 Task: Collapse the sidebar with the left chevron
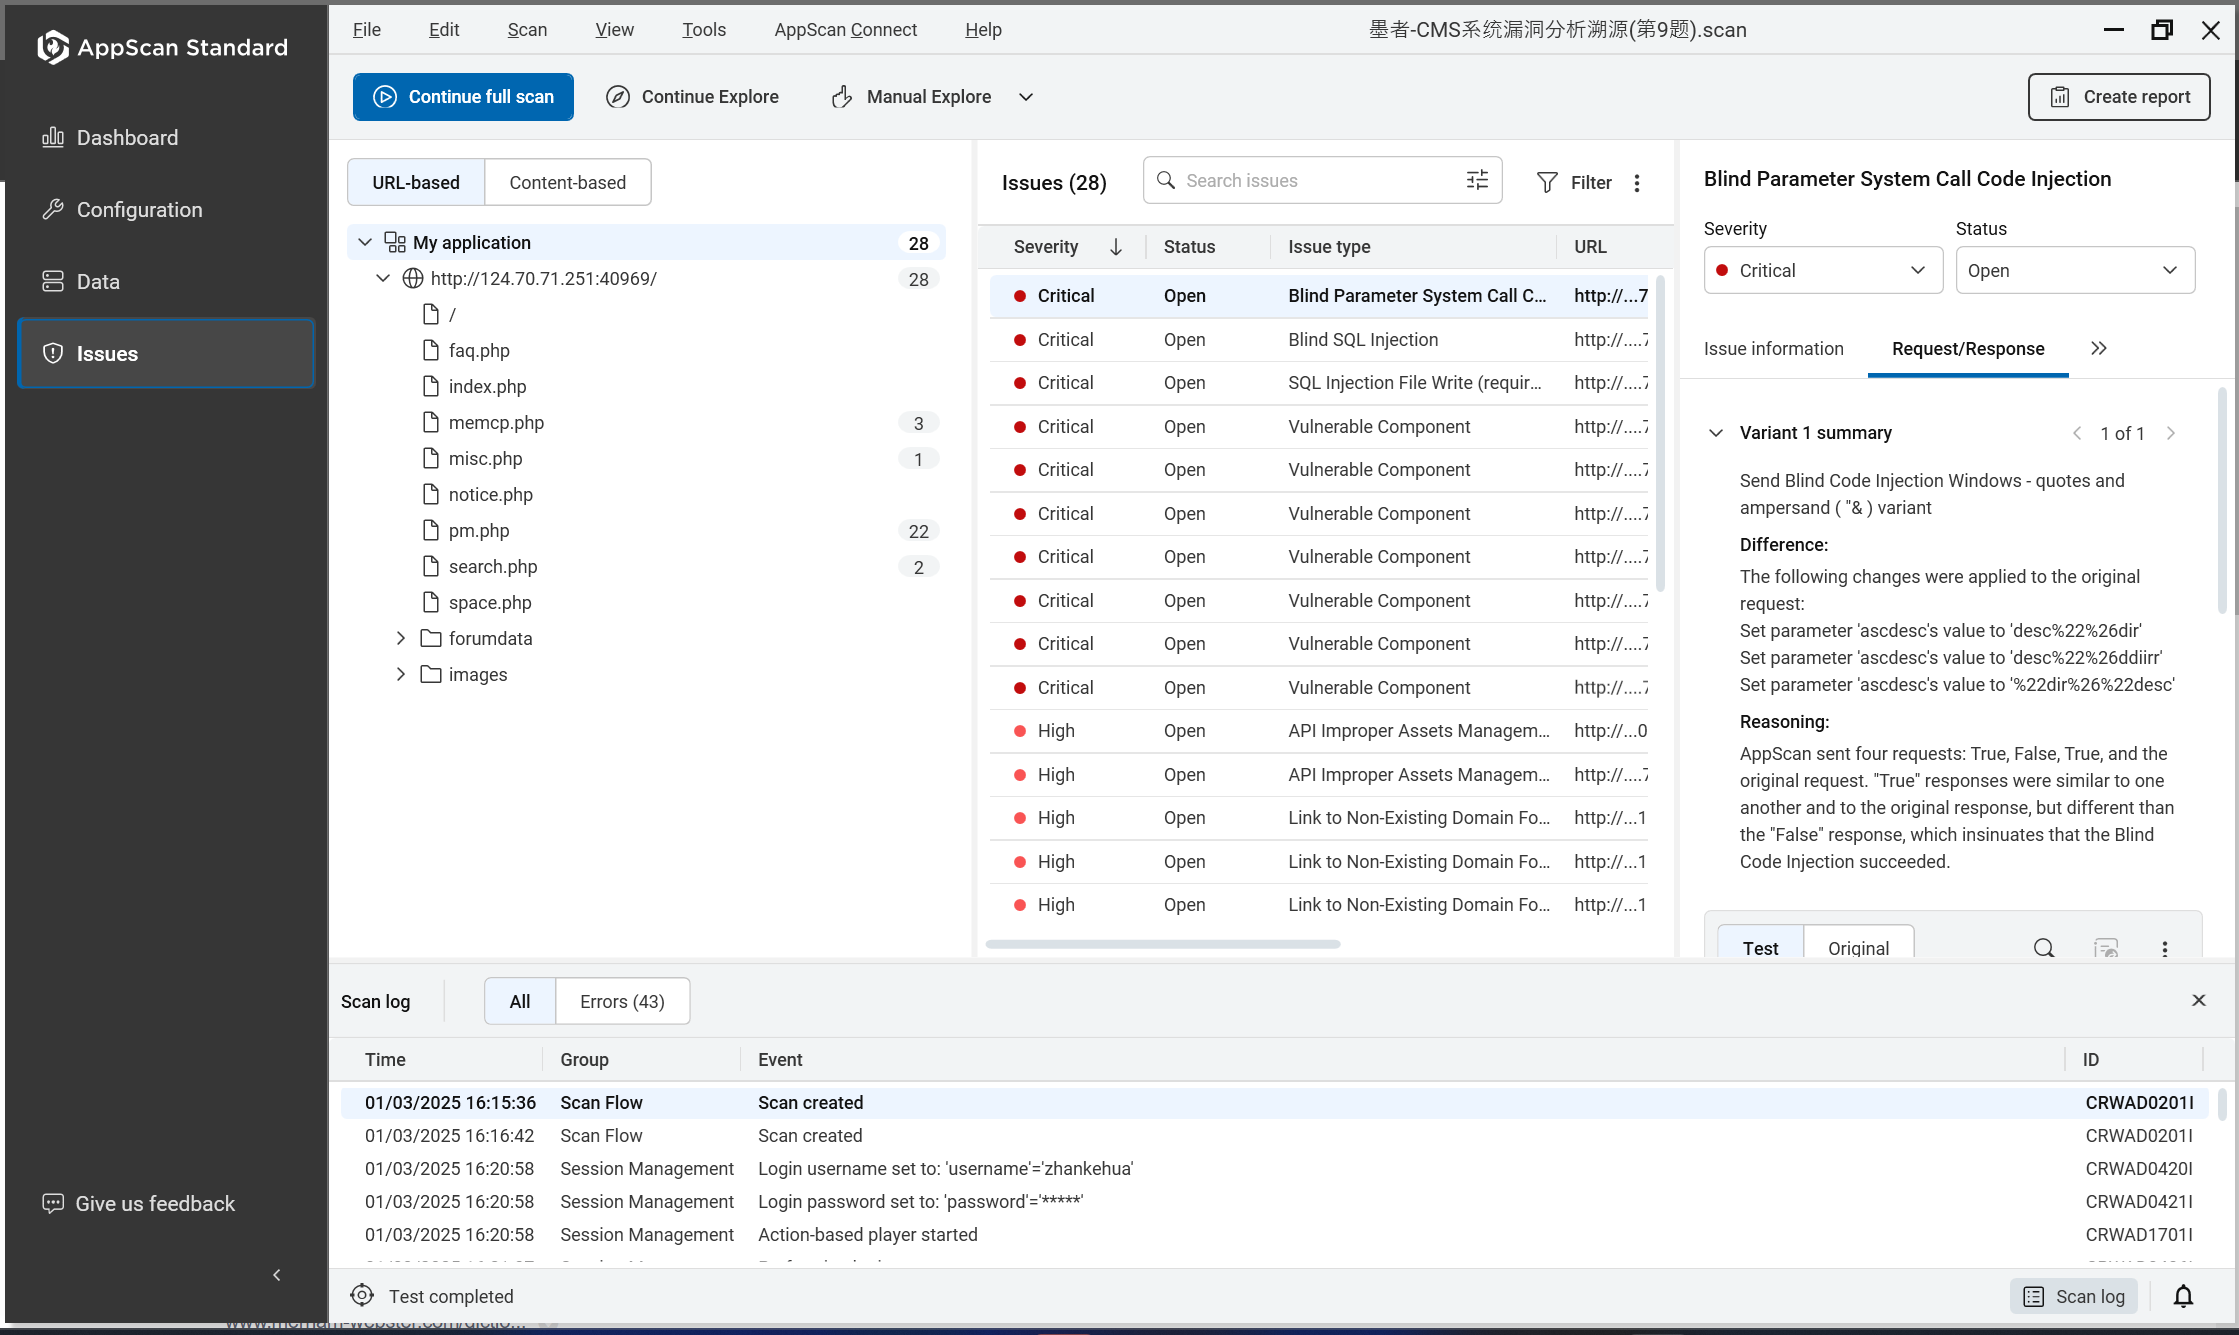click(x=277, y=1275)
